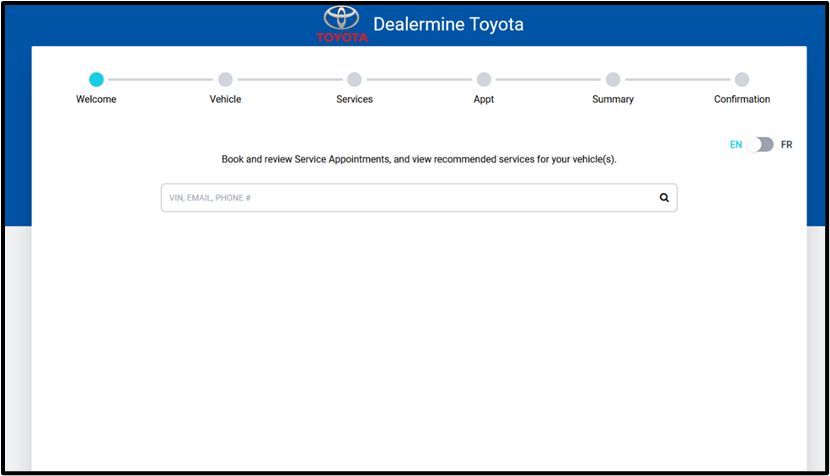Viewport: 830px width, 476px height.
Task: Go to the Confirmation step label
Action: pyautogui.click(x=742, y=99)
